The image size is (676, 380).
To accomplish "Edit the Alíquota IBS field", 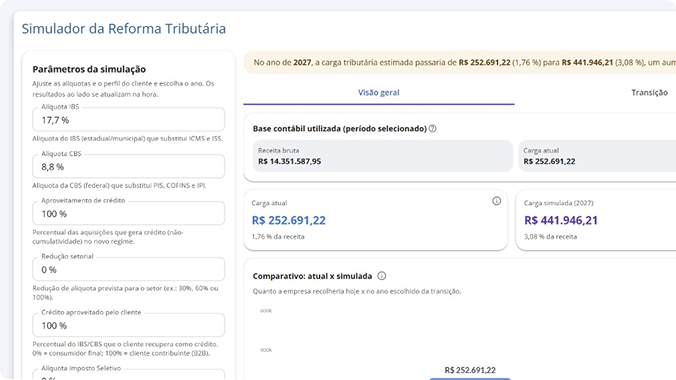I will (128, 119).
